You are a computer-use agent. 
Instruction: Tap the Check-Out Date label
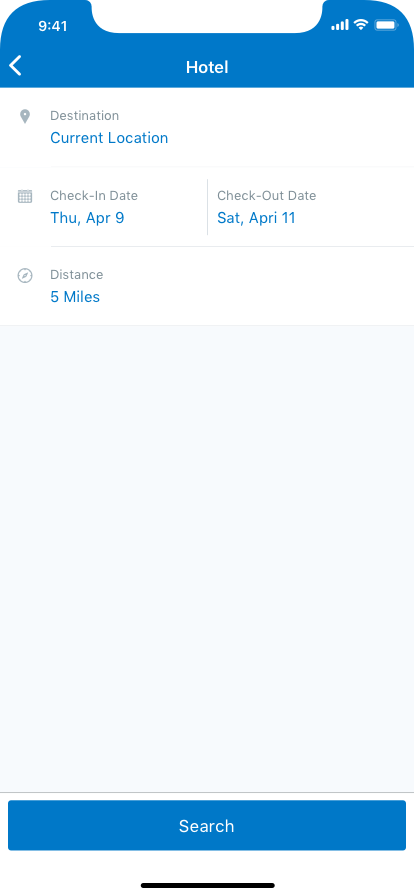pos(266,195)
